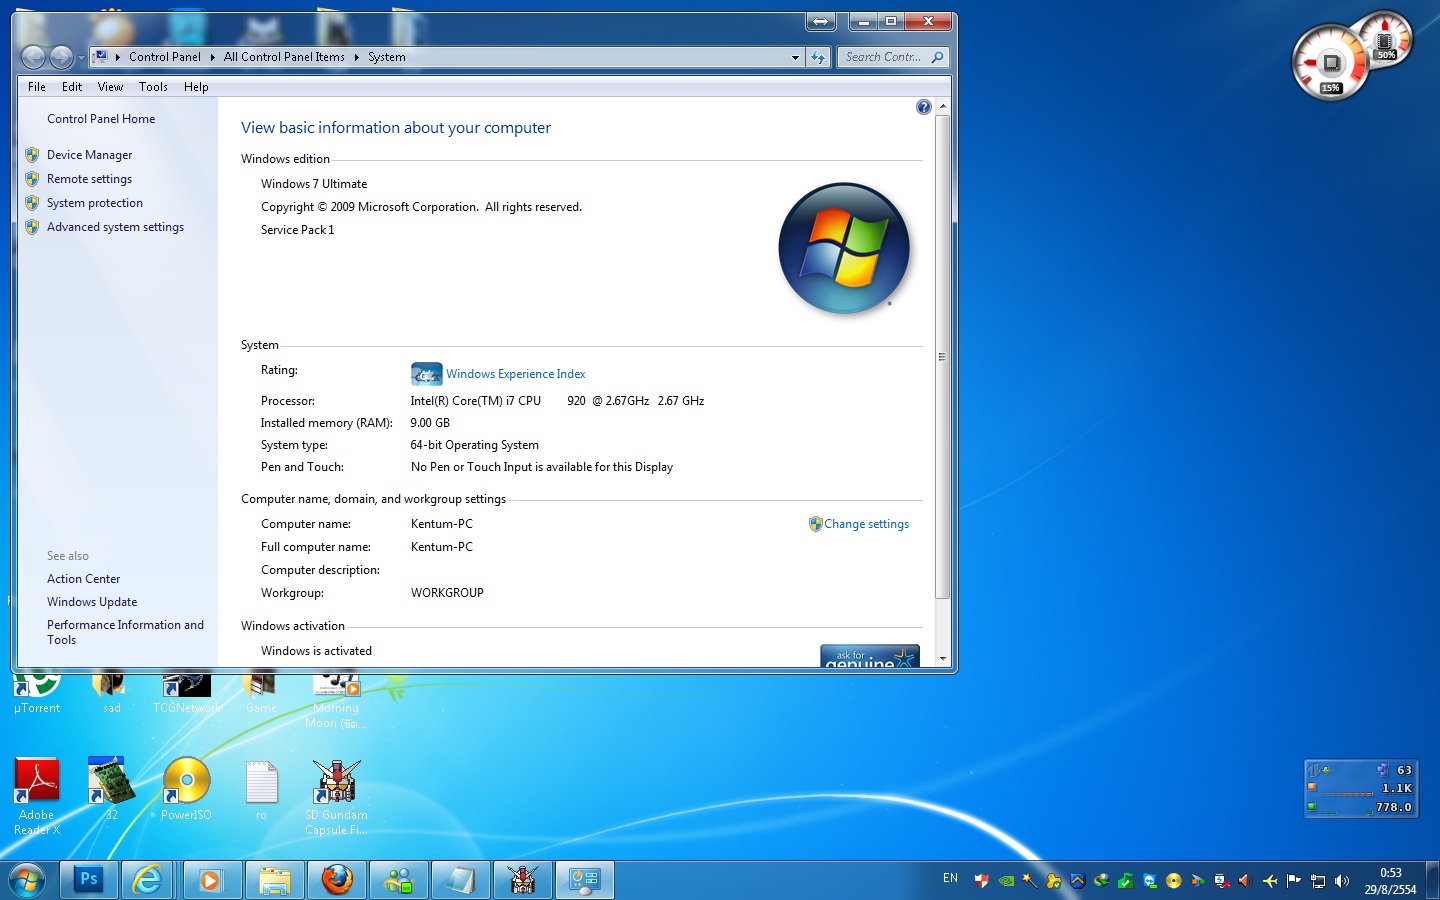Expand the Control Panel breadcrumb arrow
1440x900 pixels.
click(212, 57)
